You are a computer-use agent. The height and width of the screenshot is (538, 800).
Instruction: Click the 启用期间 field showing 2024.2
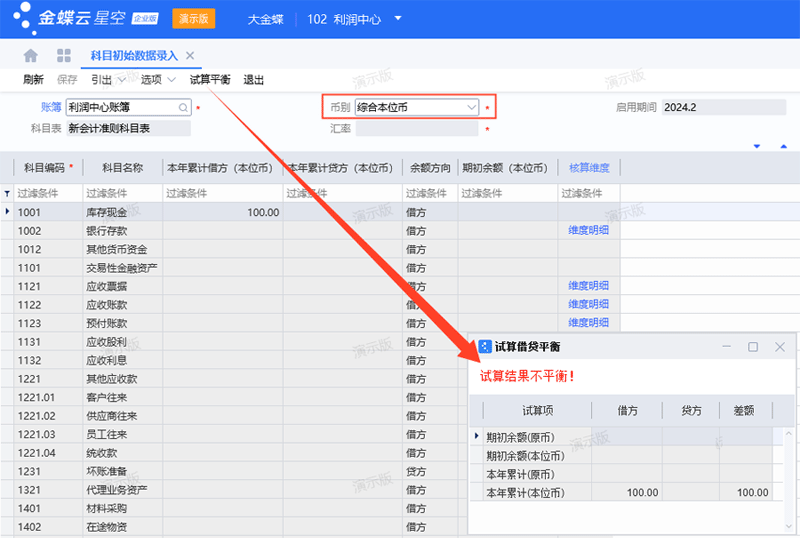[724, 107]
